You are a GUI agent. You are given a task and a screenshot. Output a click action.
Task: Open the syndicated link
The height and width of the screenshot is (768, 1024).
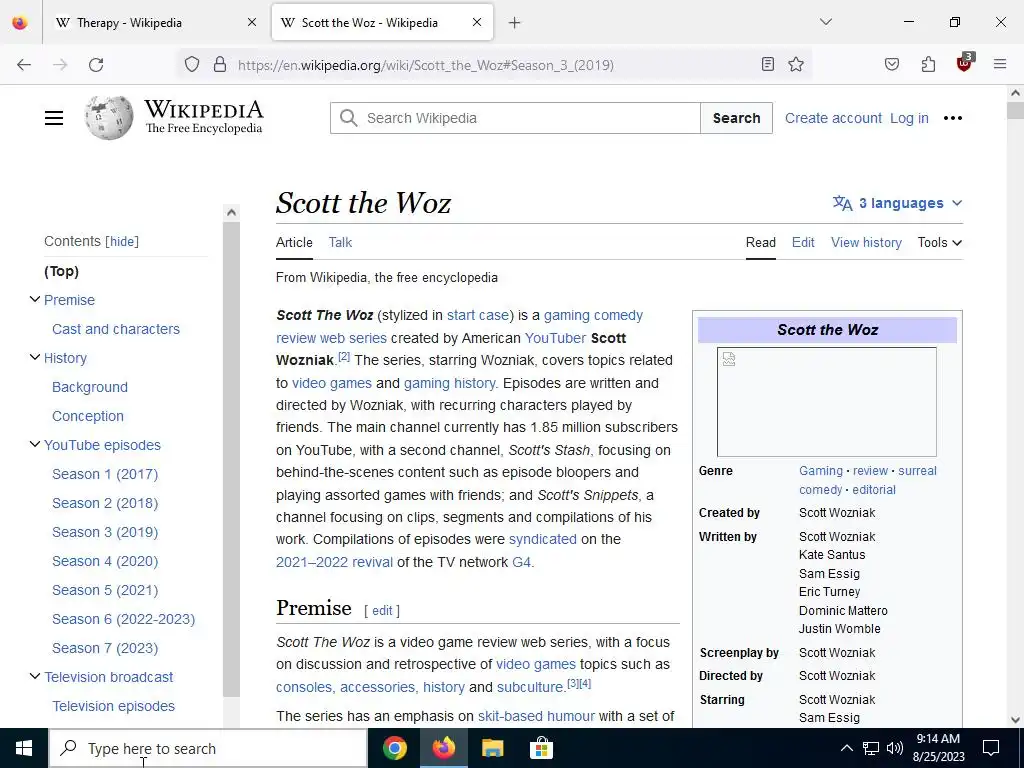543,539
